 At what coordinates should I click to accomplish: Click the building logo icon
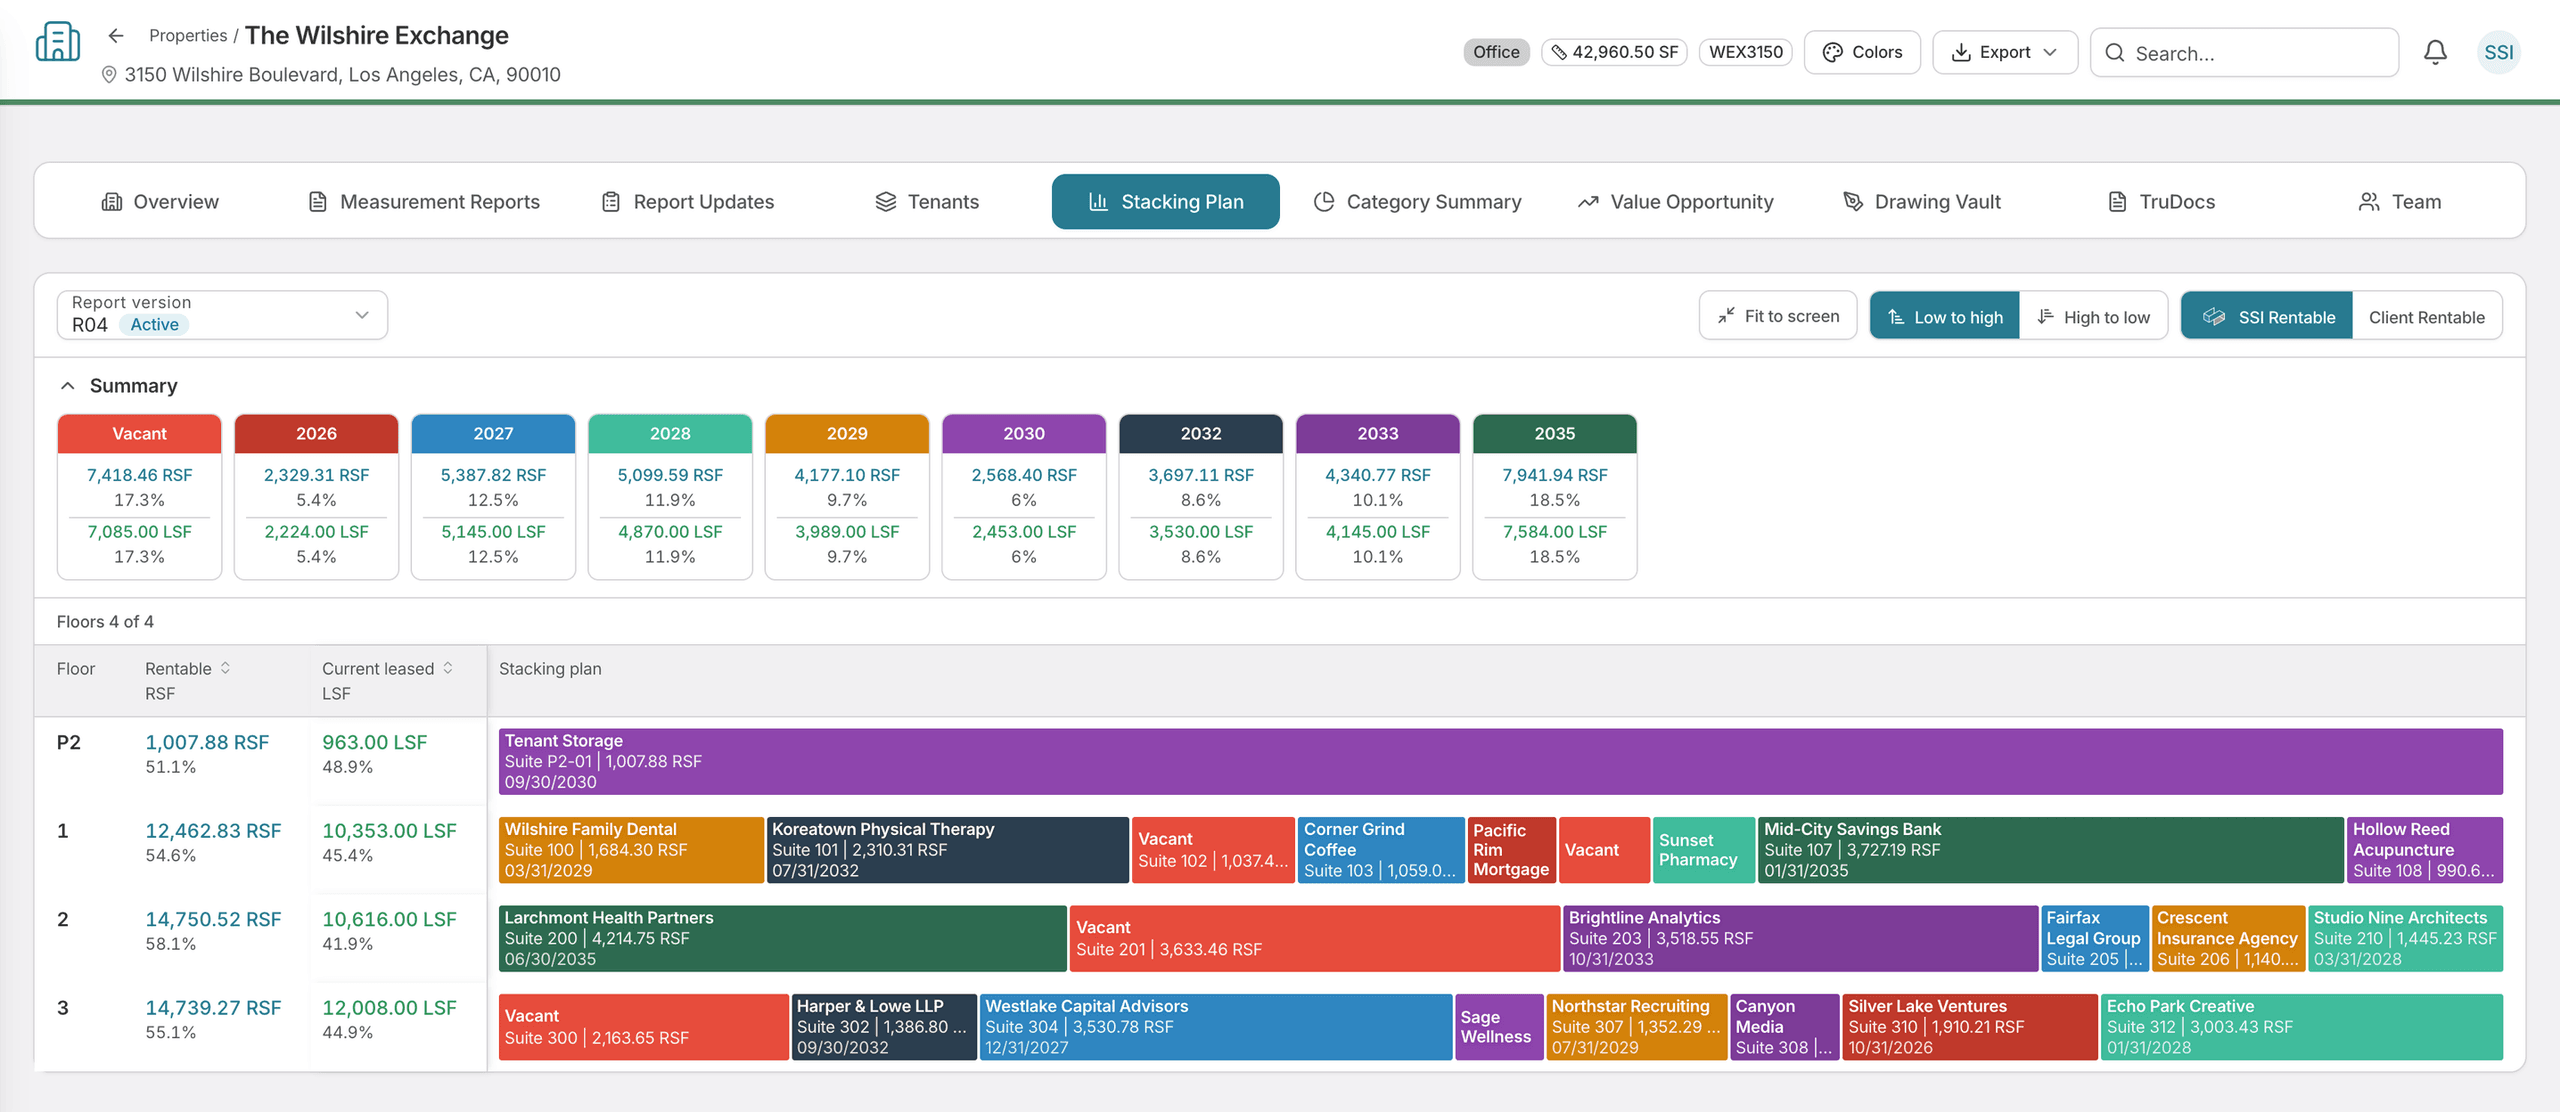(57, 42)
